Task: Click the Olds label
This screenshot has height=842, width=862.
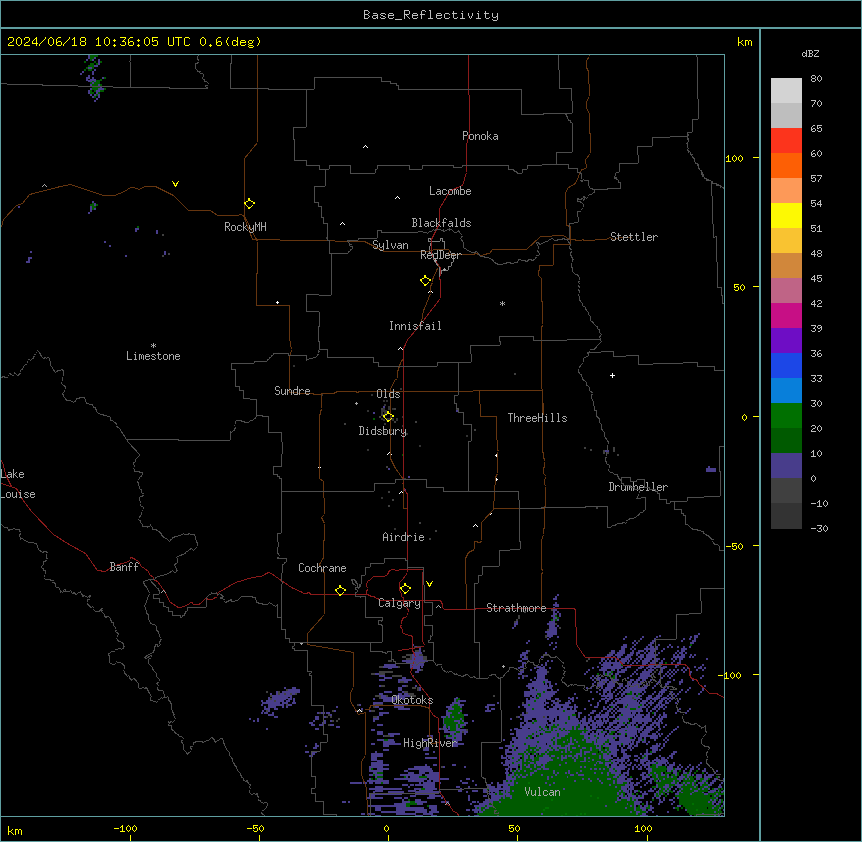Action: point(388,394)
